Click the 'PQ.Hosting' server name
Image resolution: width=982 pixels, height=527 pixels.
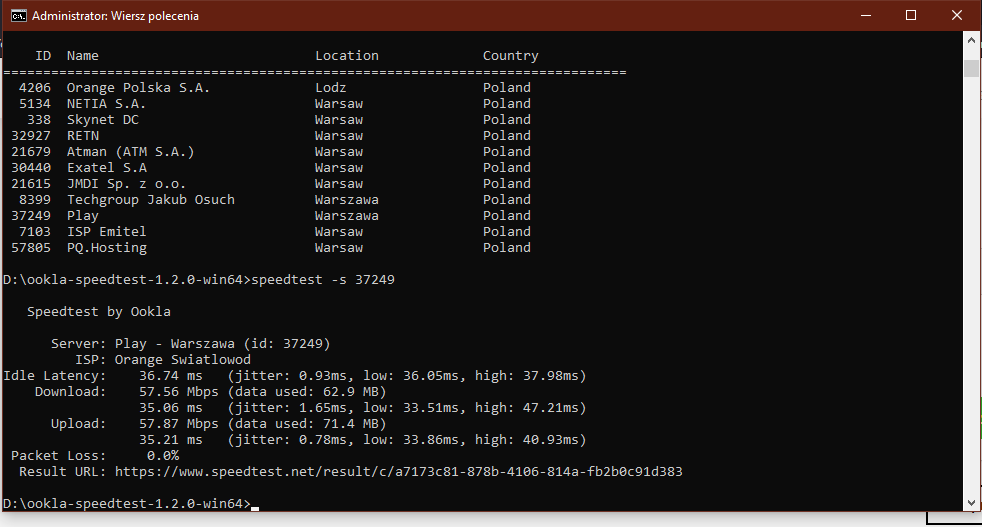pos(107,248)
